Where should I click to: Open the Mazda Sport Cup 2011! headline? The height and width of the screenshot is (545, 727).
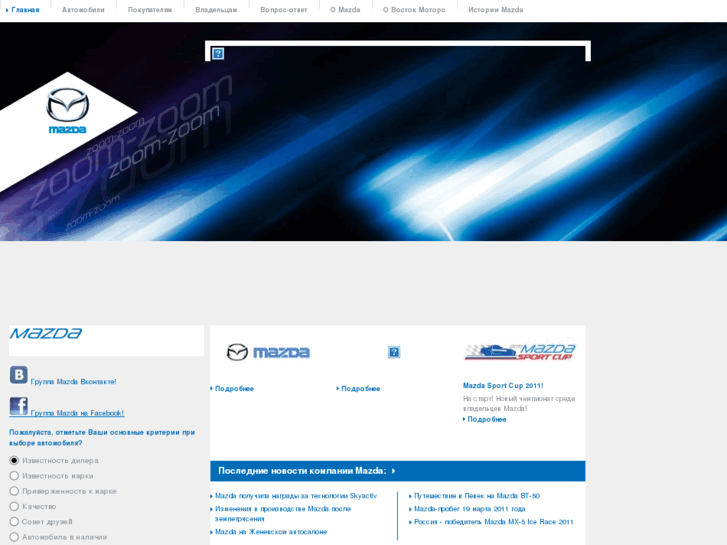tap(503, 385)
